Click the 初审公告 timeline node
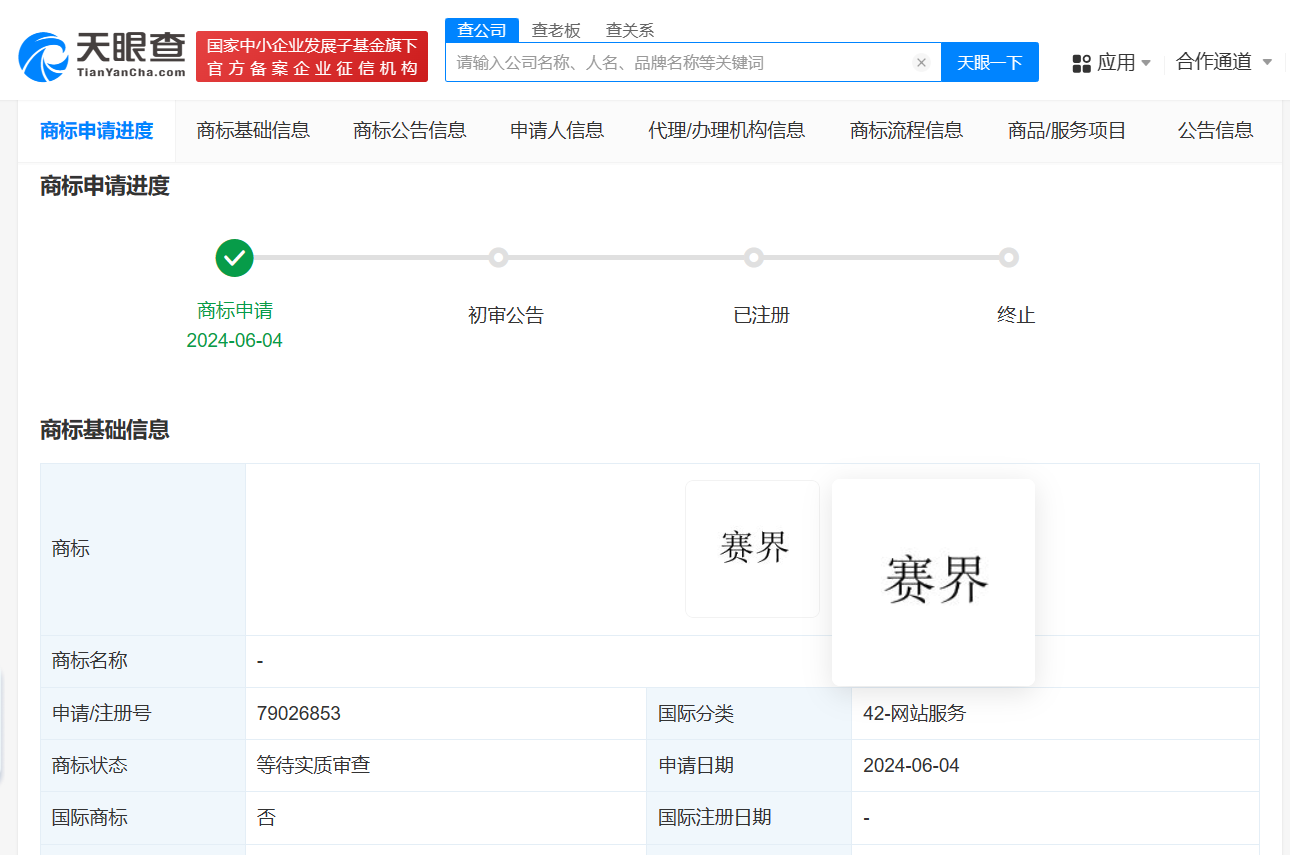Image resolution: width=1290 pixels, height=855 pixels. tap(499, 257)
